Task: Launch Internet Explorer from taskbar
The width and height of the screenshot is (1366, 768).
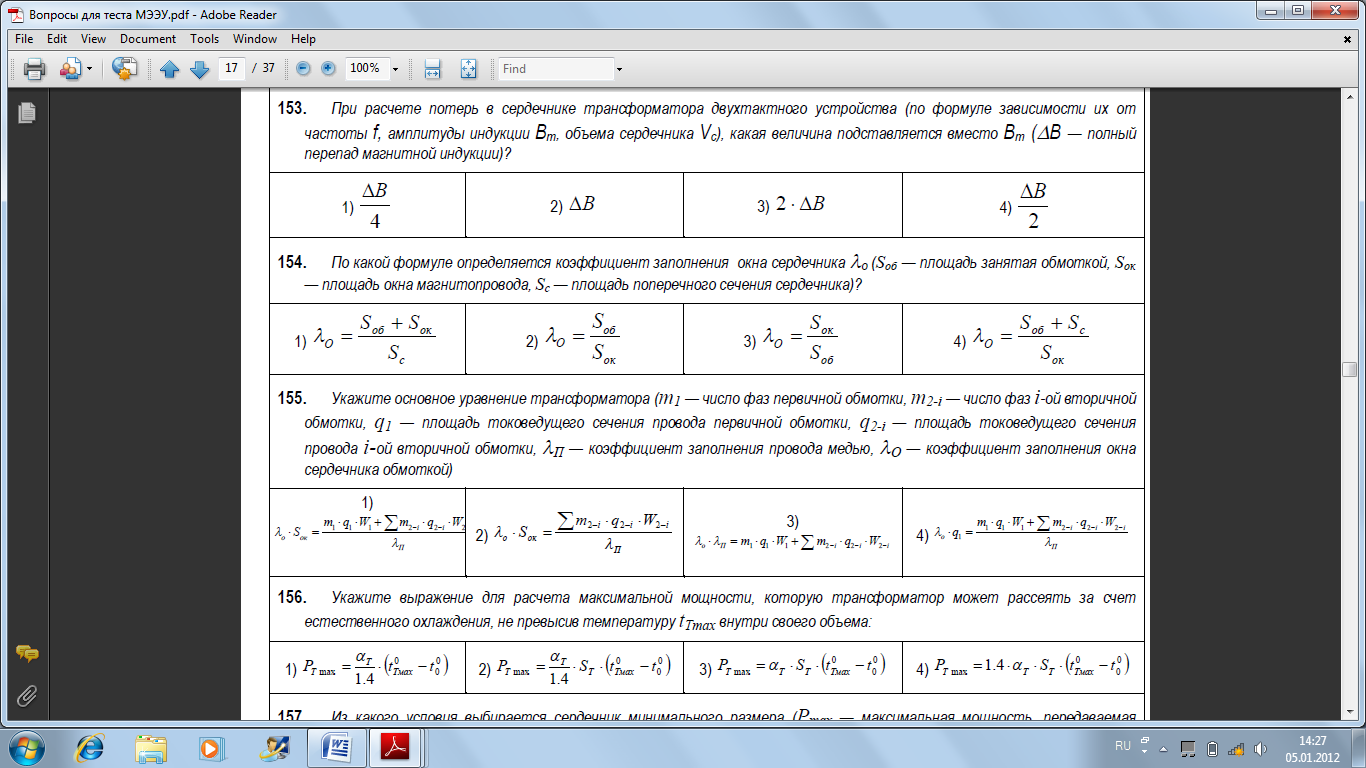Action: point(90,748)
